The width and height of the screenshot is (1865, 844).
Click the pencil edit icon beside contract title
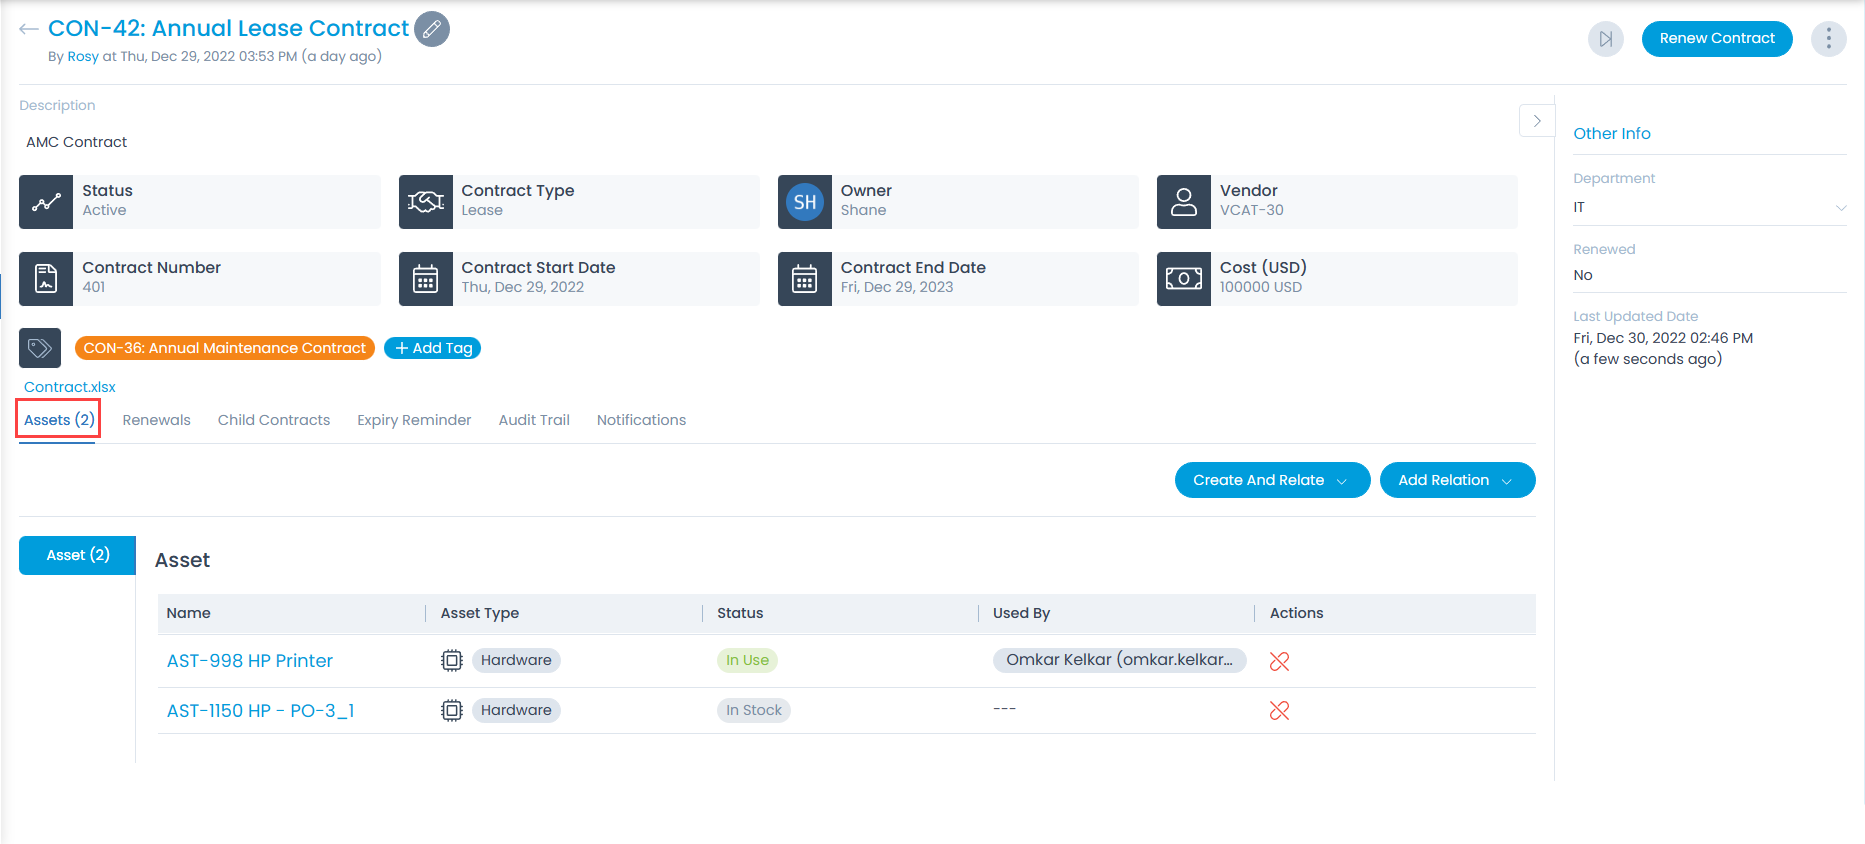coord(432,29)
